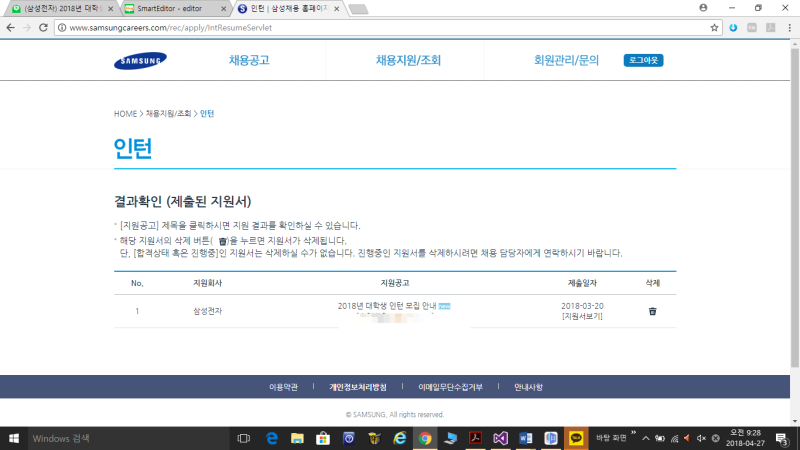Click 안내사항 footer link
Image resolution: width=800 pixels, height=450 pixels.
tap(528, 387)
